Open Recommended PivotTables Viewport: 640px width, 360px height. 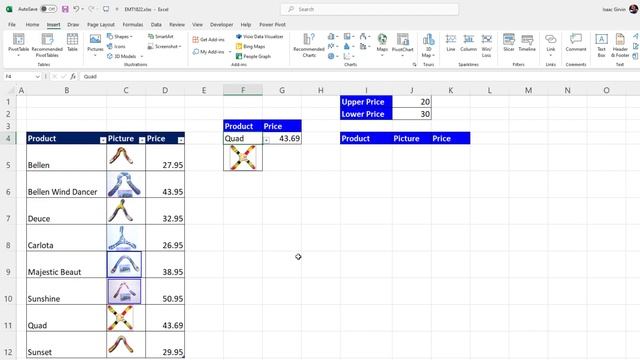(47, 44)
